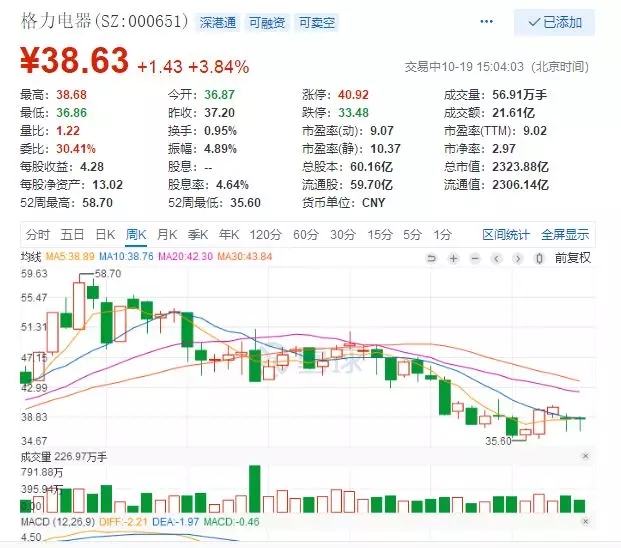Show the 1分 chart

click(442, 234)
